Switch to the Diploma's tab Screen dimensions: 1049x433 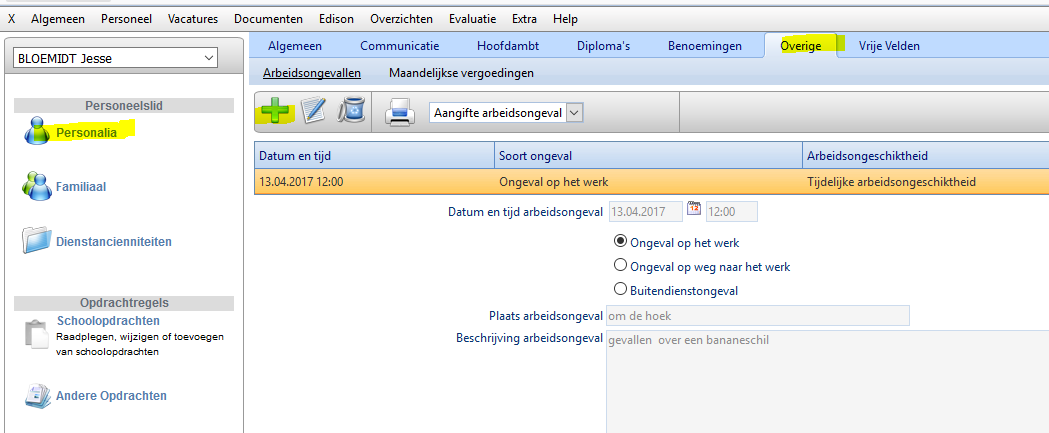603,45
